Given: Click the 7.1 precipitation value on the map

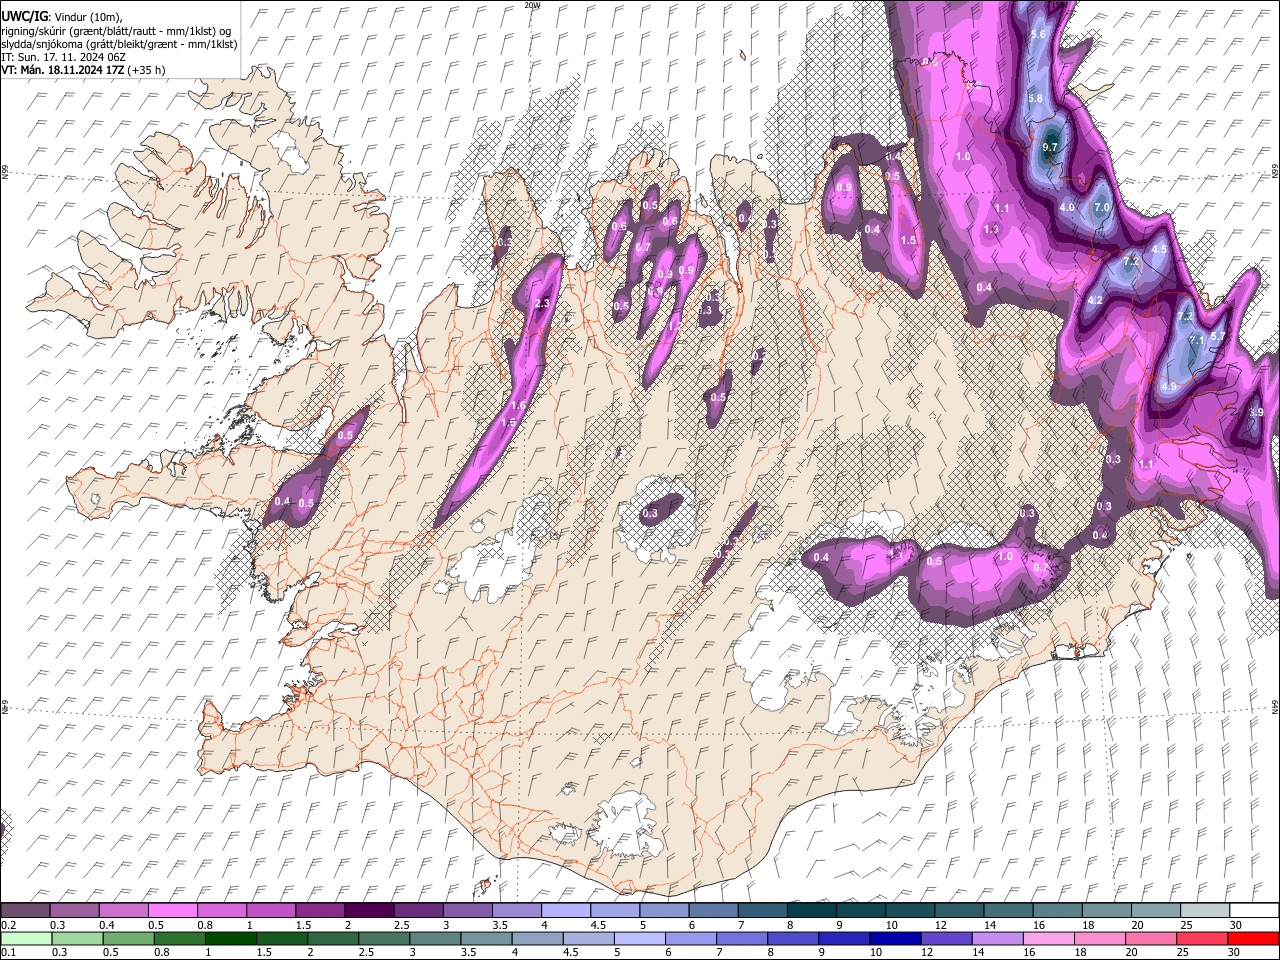Looking at the screenshot, I should pos(1197,340).
